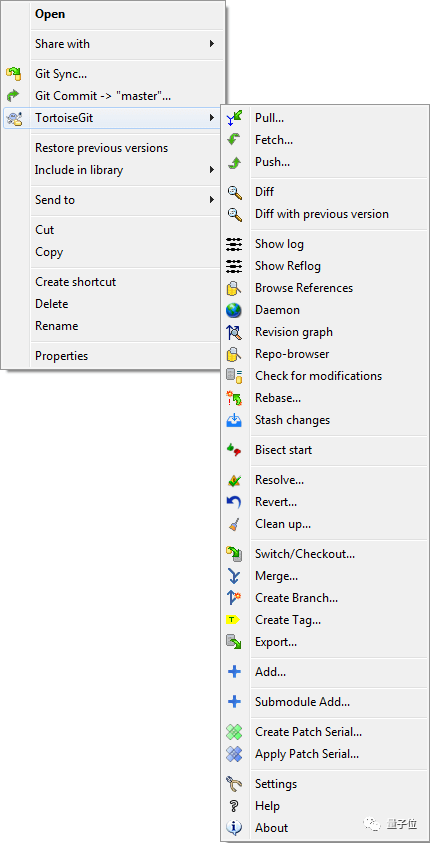
Task: Click the Settings wrench icon
Action: 234,784
